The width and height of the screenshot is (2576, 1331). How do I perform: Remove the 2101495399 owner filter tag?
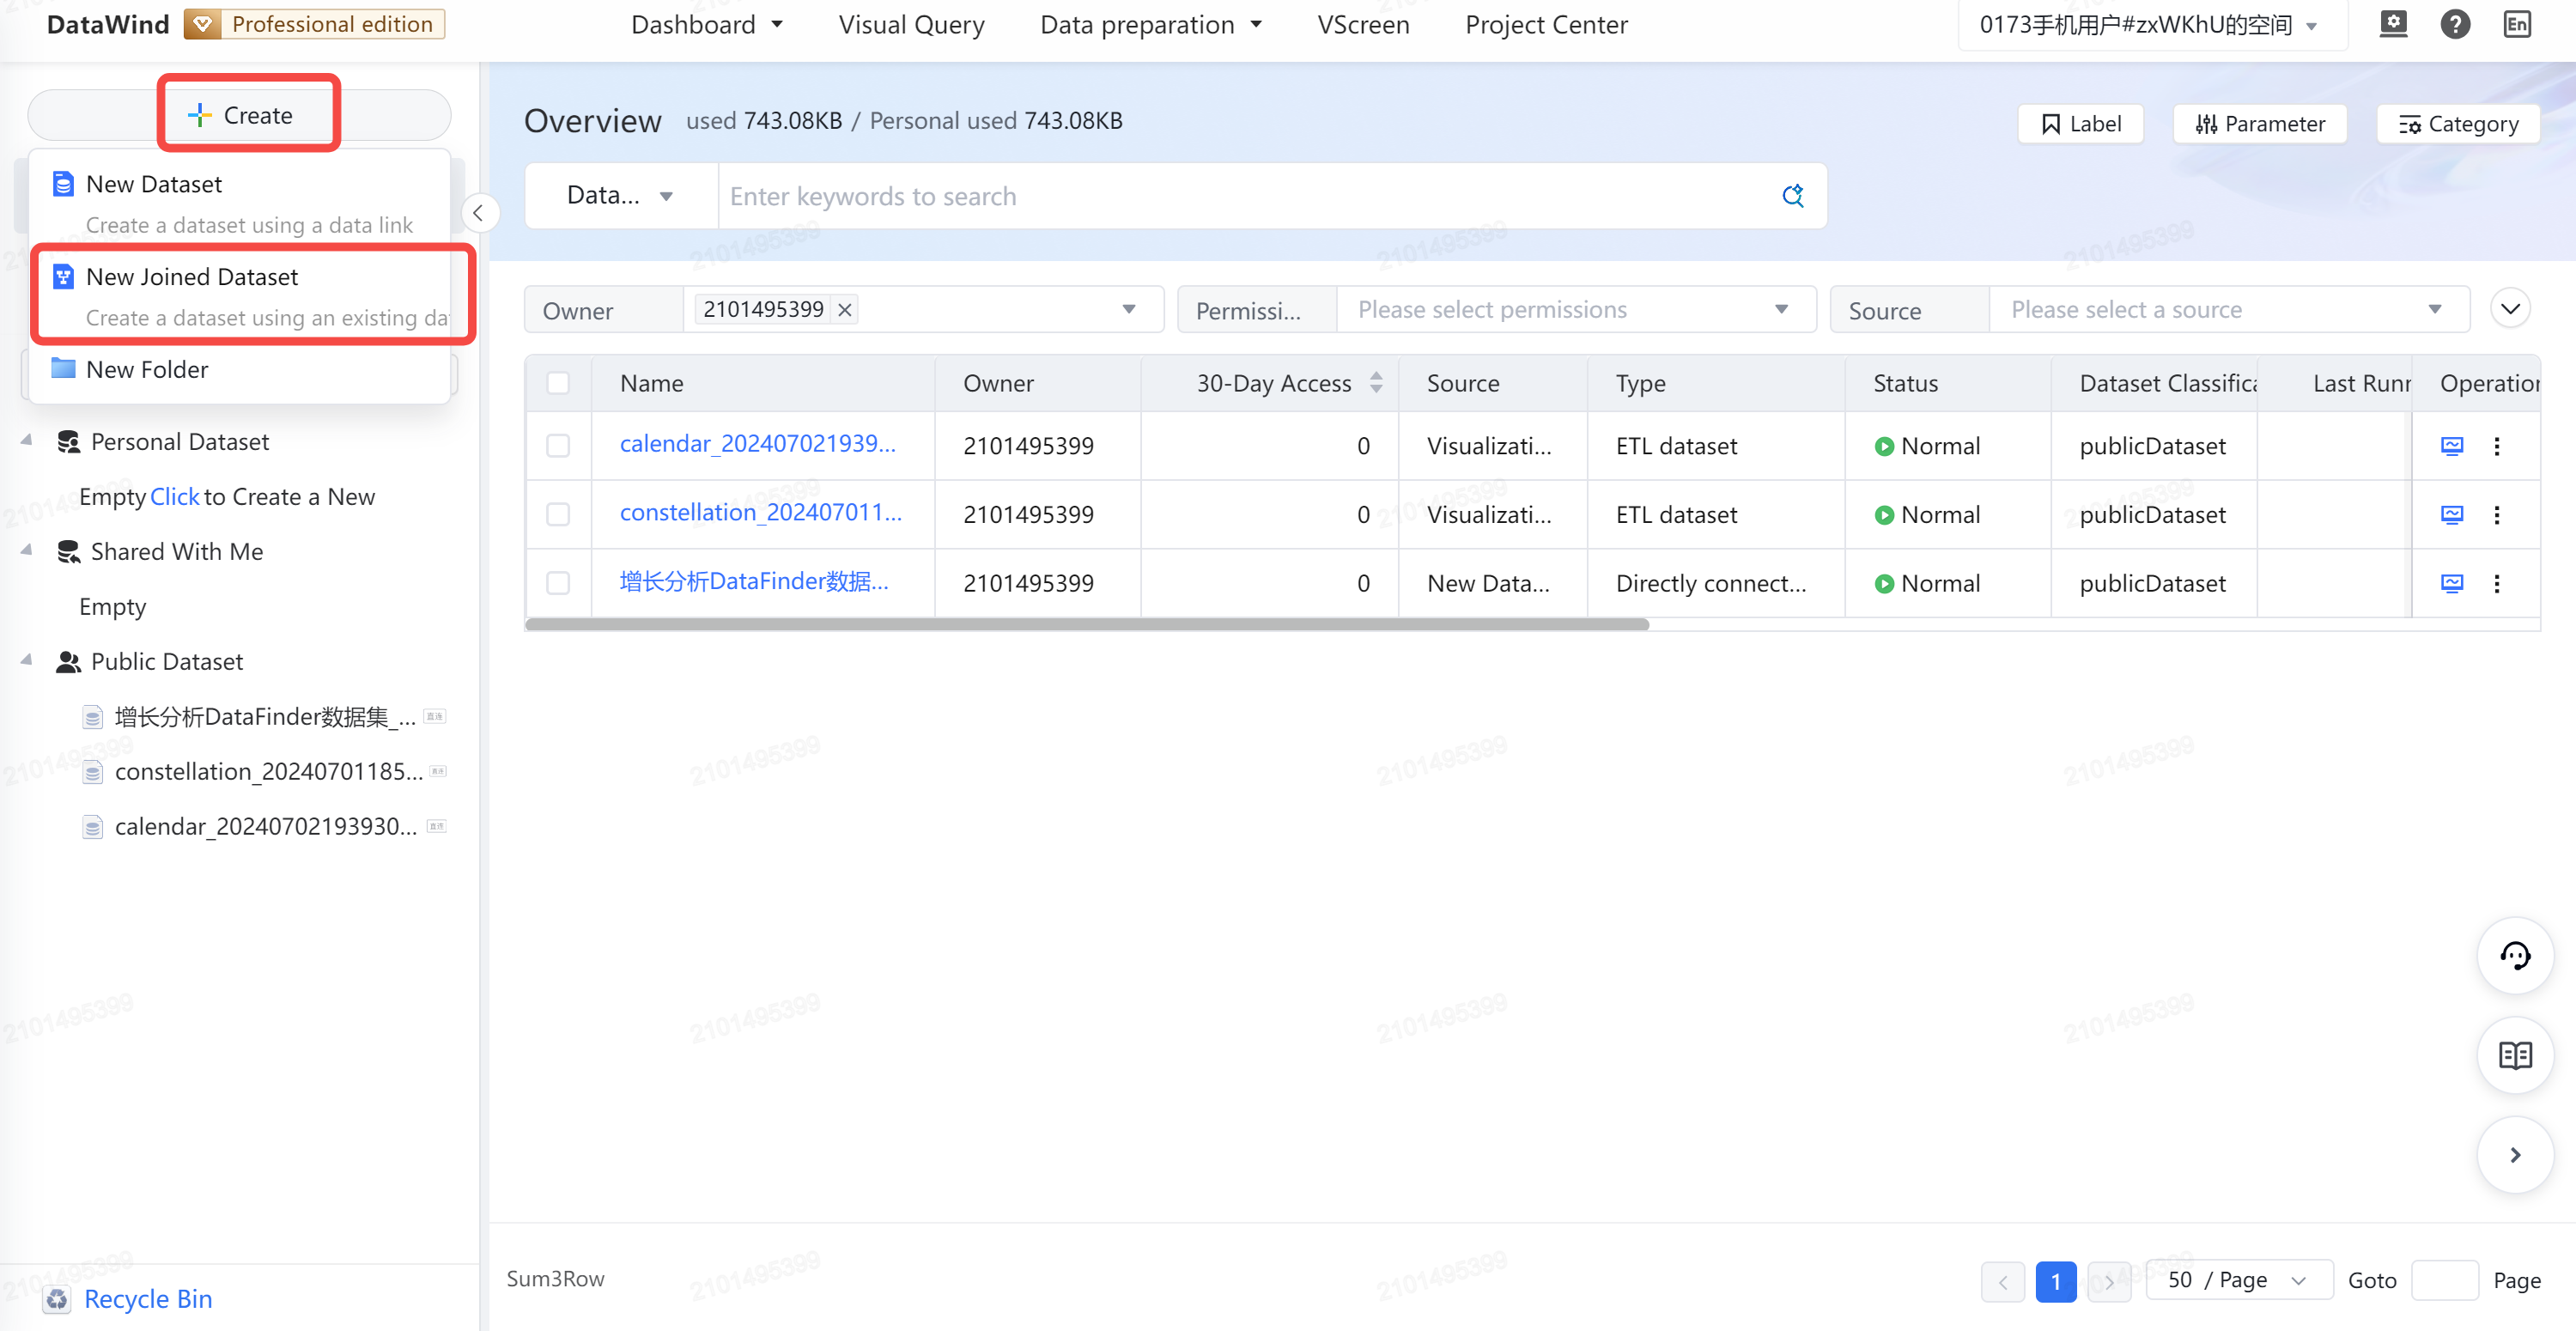tap(845, 310)
